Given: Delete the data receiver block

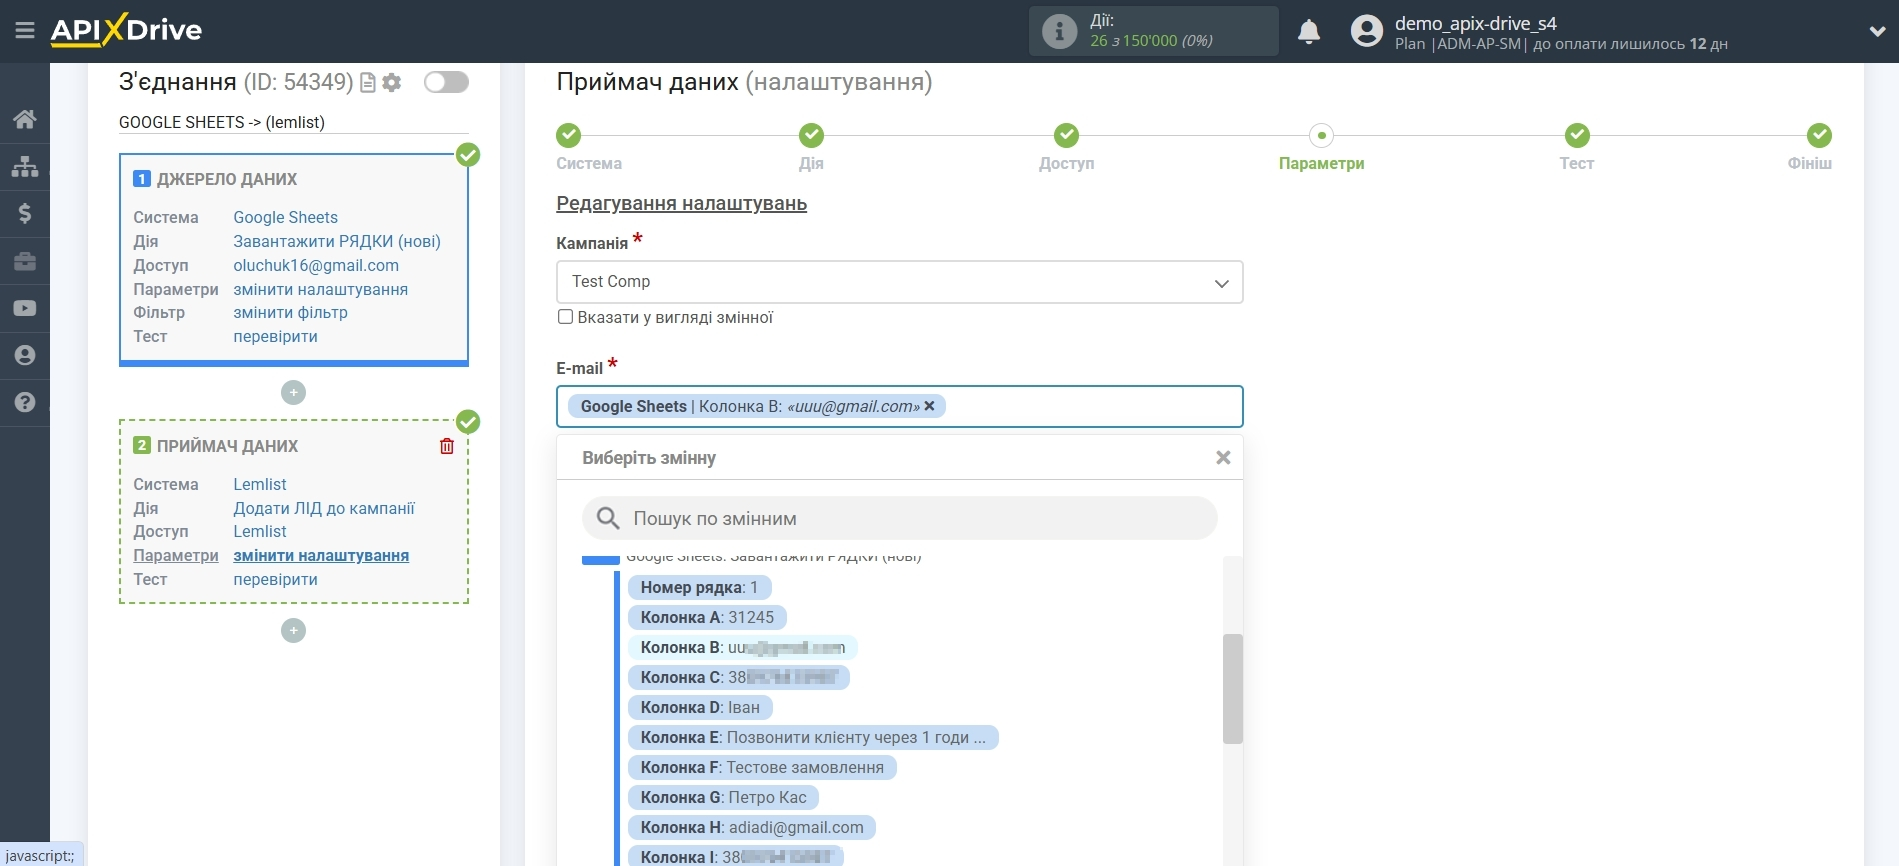Looking at the screenshot, I should pos(447,446).
